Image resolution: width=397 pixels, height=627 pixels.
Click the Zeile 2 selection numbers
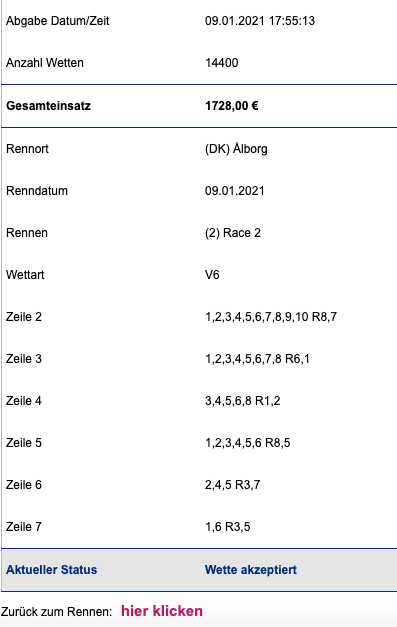[271, 317]
